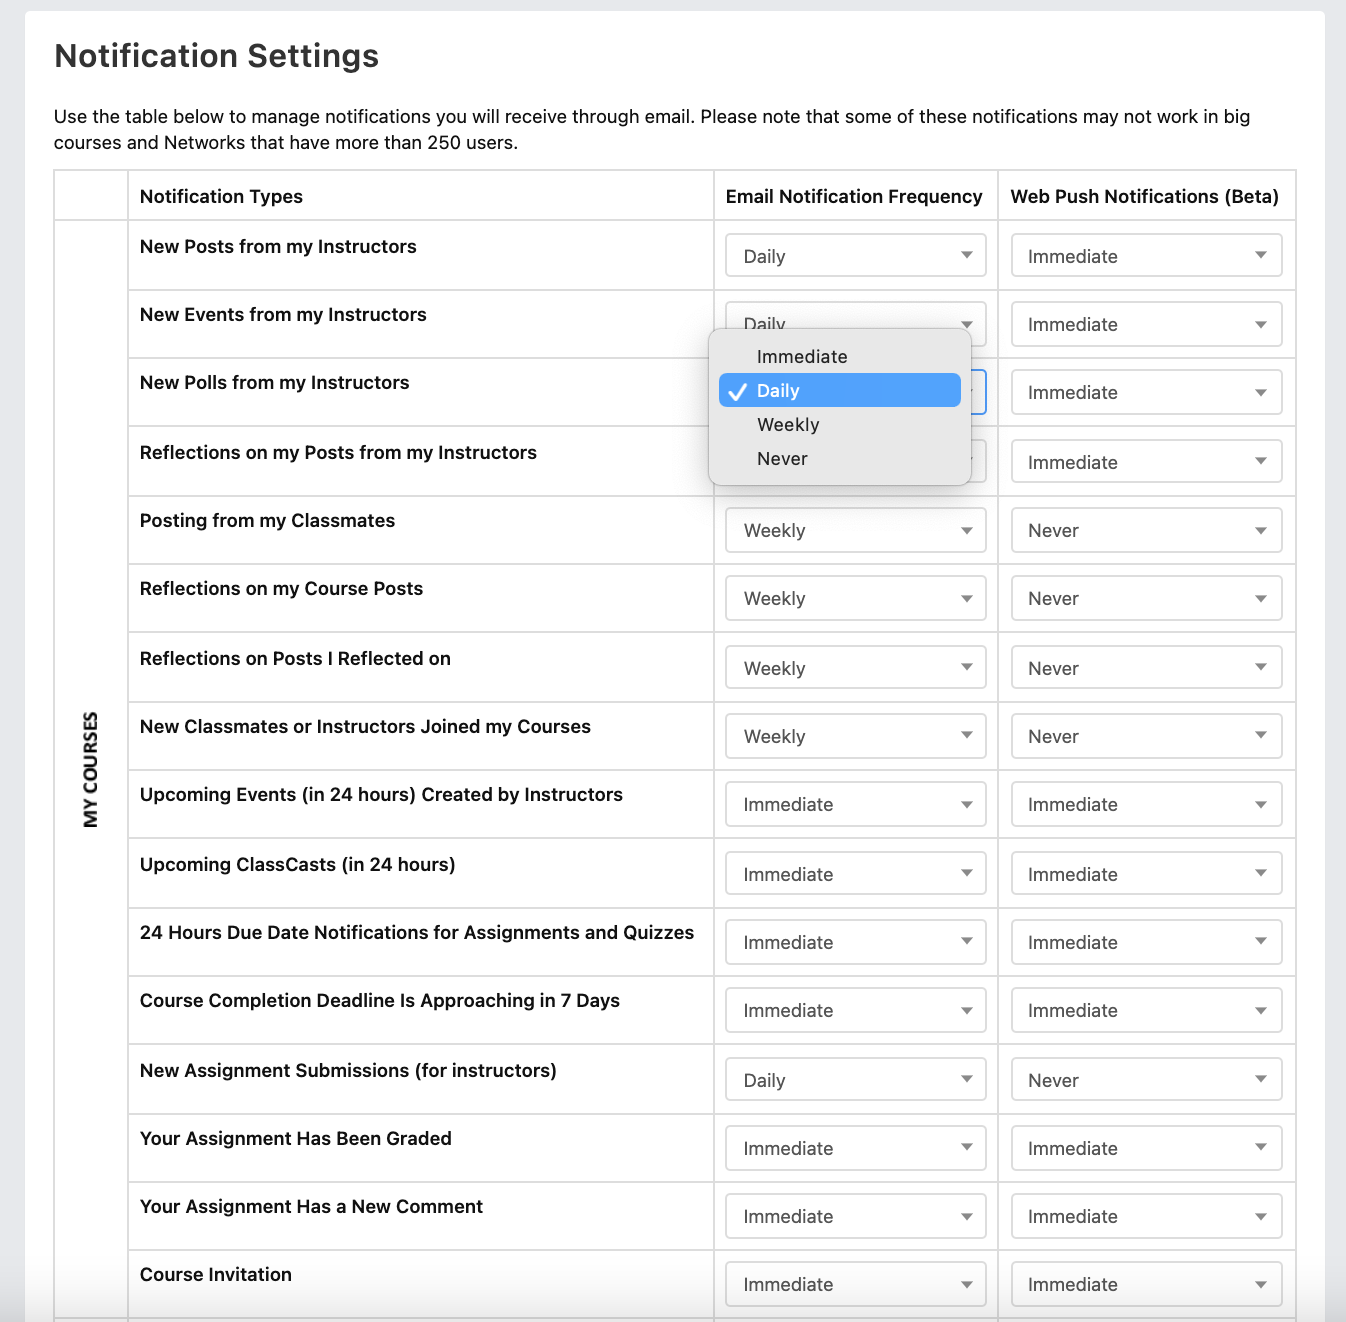Open email frequency dropdown for Course Invitation

coord(856,1284)
